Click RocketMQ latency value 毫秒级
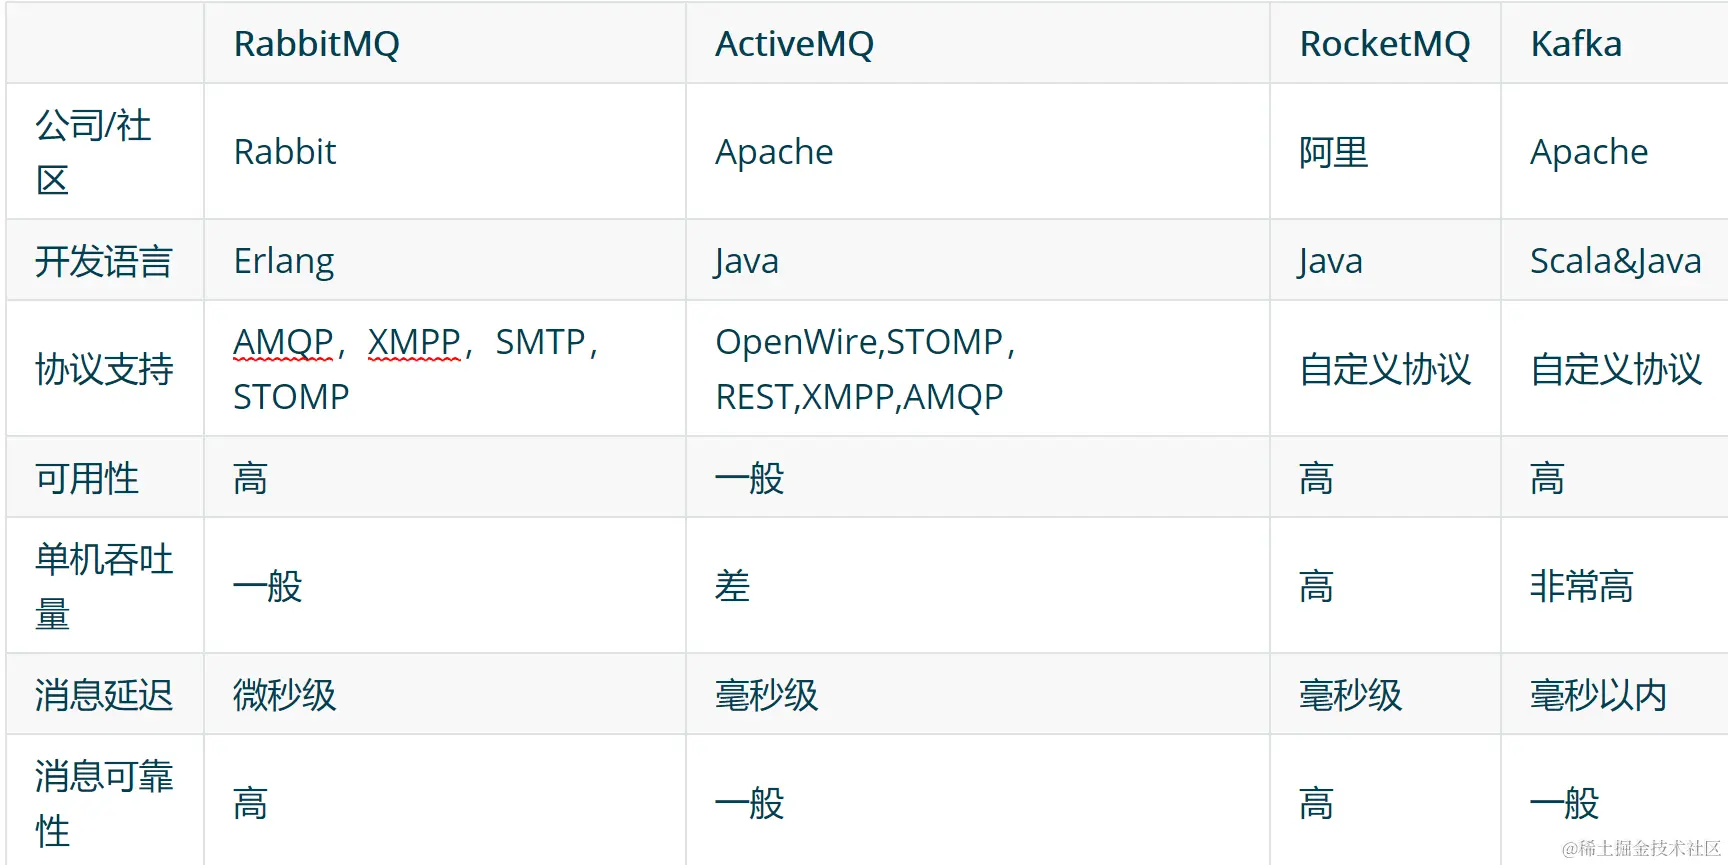The height and width of the screenshot is (865, 1728). [1351, 695]
